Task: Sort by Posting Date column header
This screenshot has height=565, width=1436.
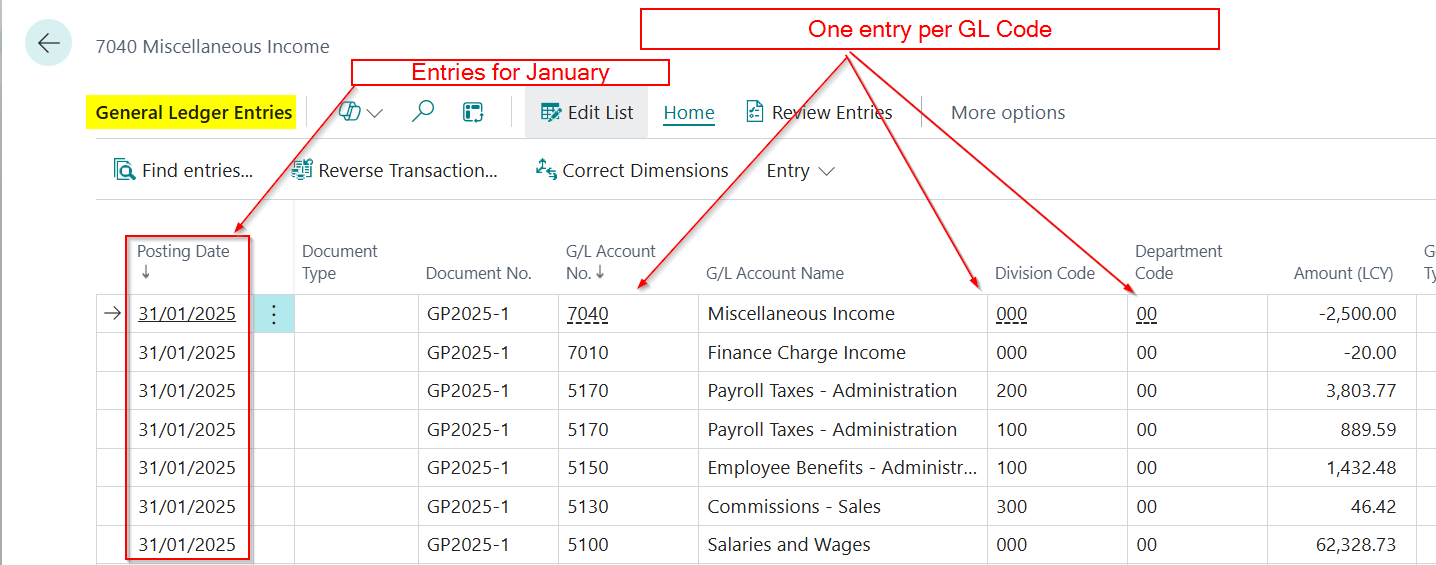Action: point(183,252)
